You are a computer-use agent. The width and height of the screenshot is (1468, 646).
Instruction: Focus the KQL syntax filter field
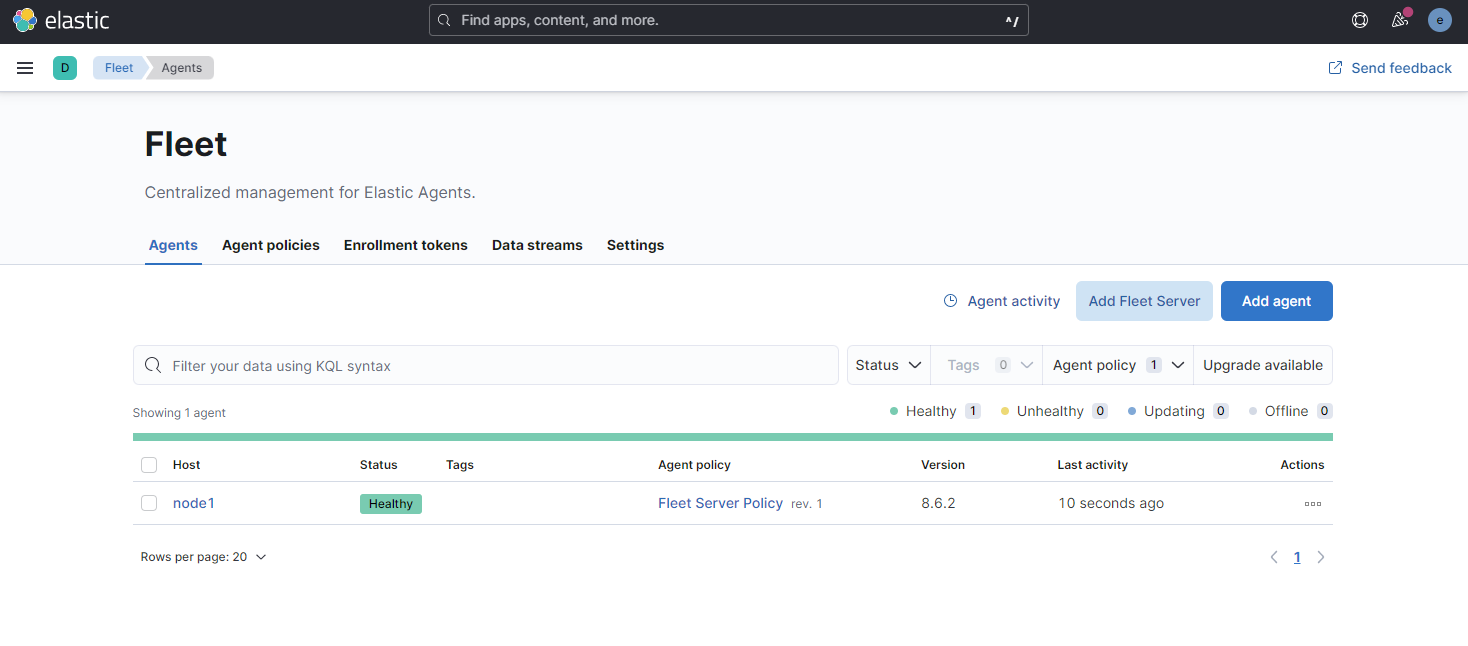pyautogui.click(x=486, y=366)
